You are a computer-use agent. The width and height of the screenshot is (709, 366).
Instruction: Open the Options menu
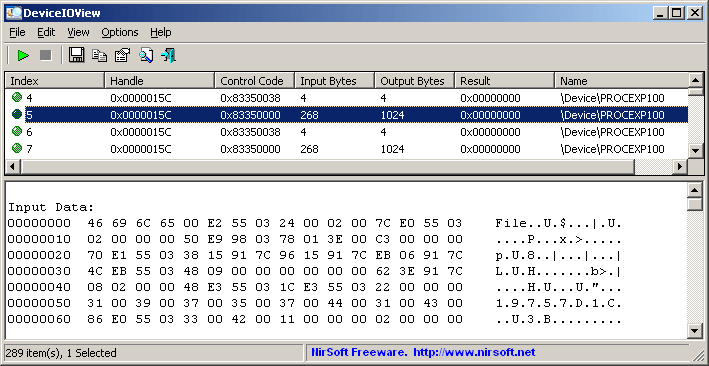pos(120,33)
